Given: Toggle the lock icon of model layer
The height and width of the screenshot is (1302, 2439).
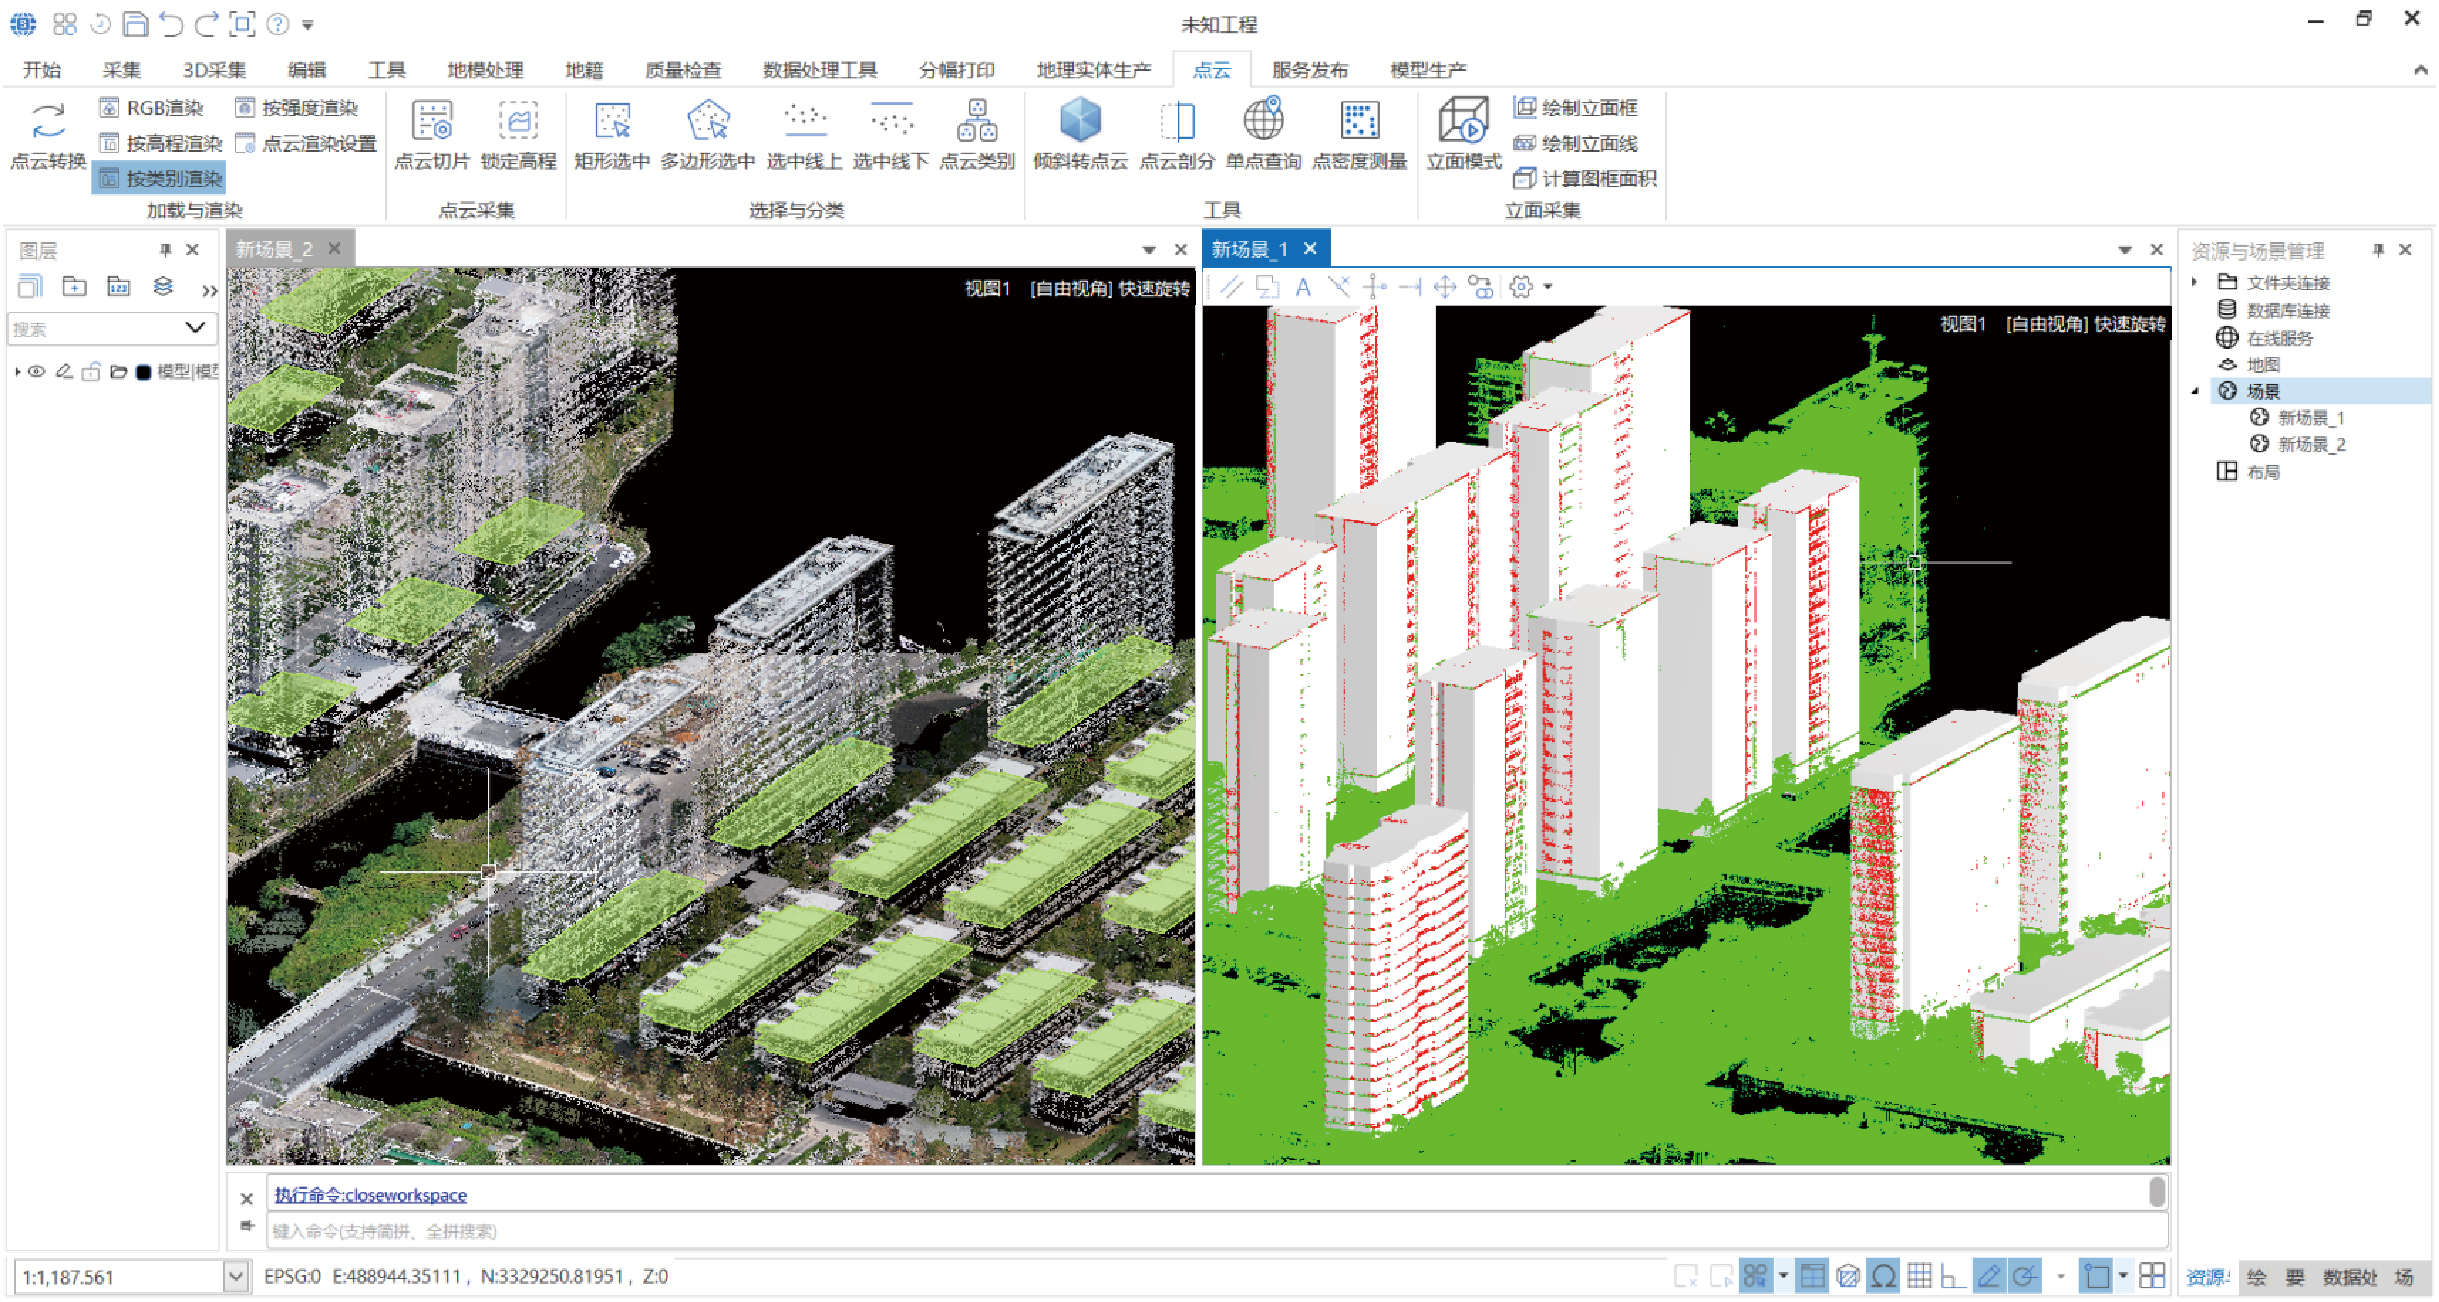Looking at the screenshot, I should (91, 372).
